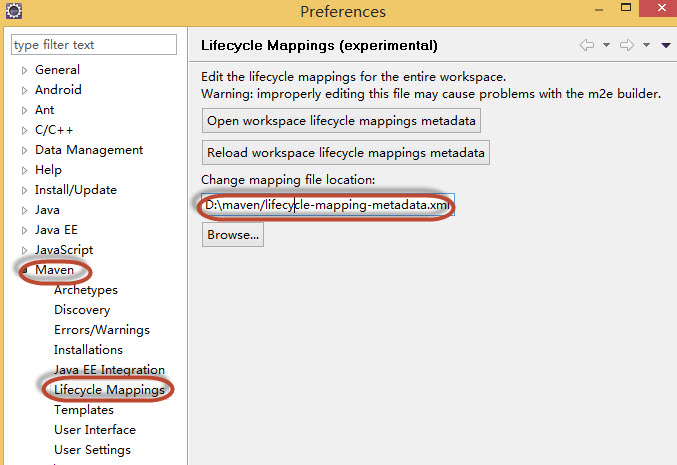Close the Preferences dialog
Image resolution: width=677 pixels, height=465 pixels.
[661, 8]
